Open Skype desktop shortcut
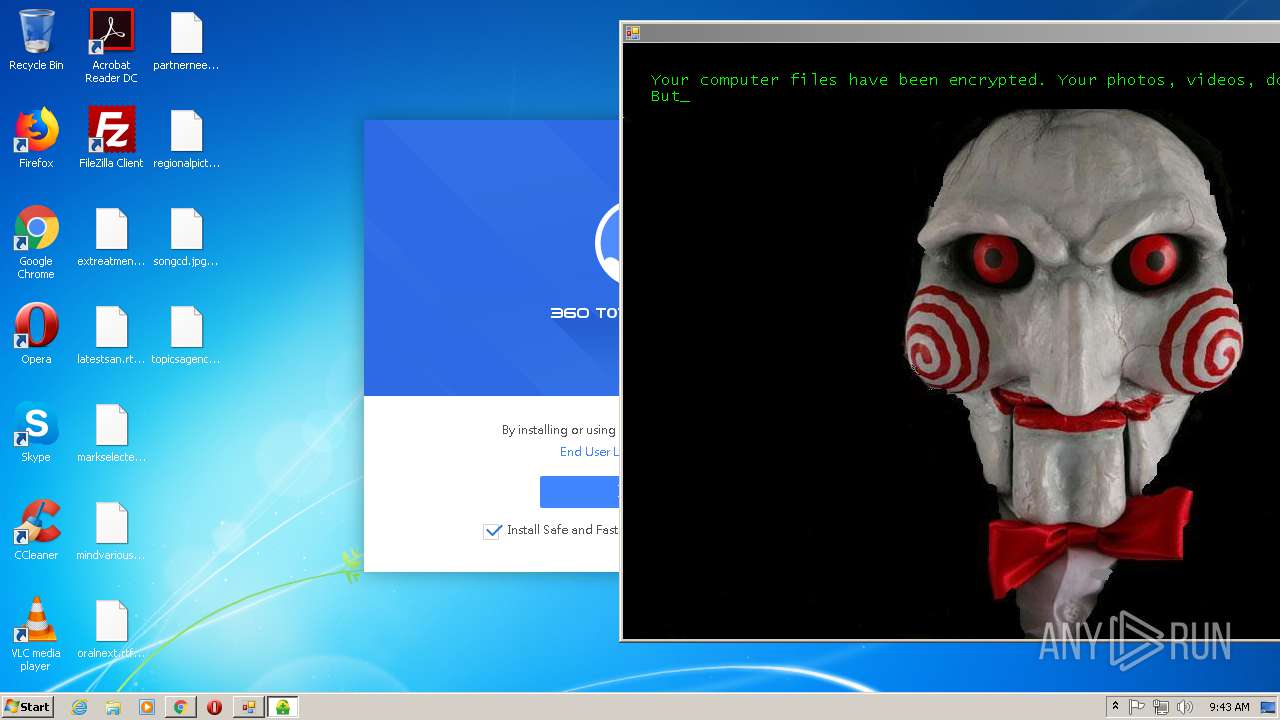1280x720 pixels. tap(36, 432)
